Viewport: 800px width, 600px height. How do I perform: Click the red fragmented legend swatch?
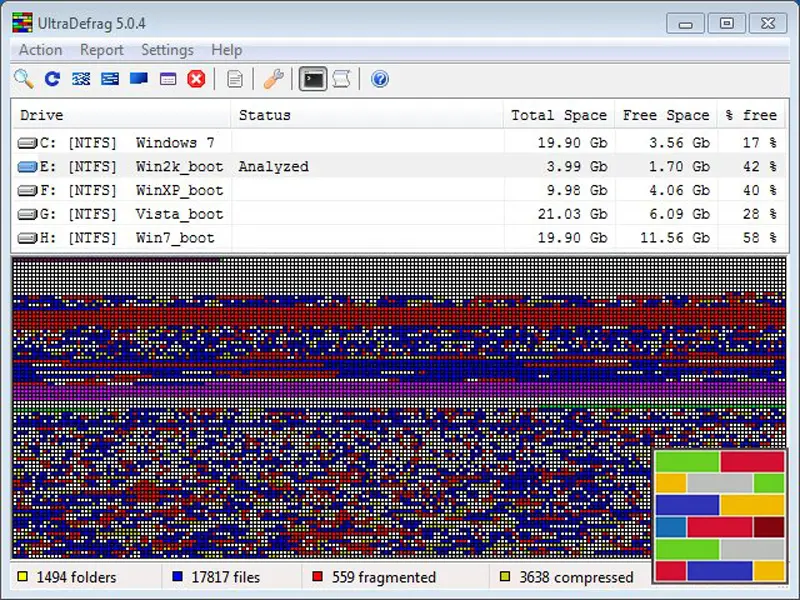coord(318,577)
